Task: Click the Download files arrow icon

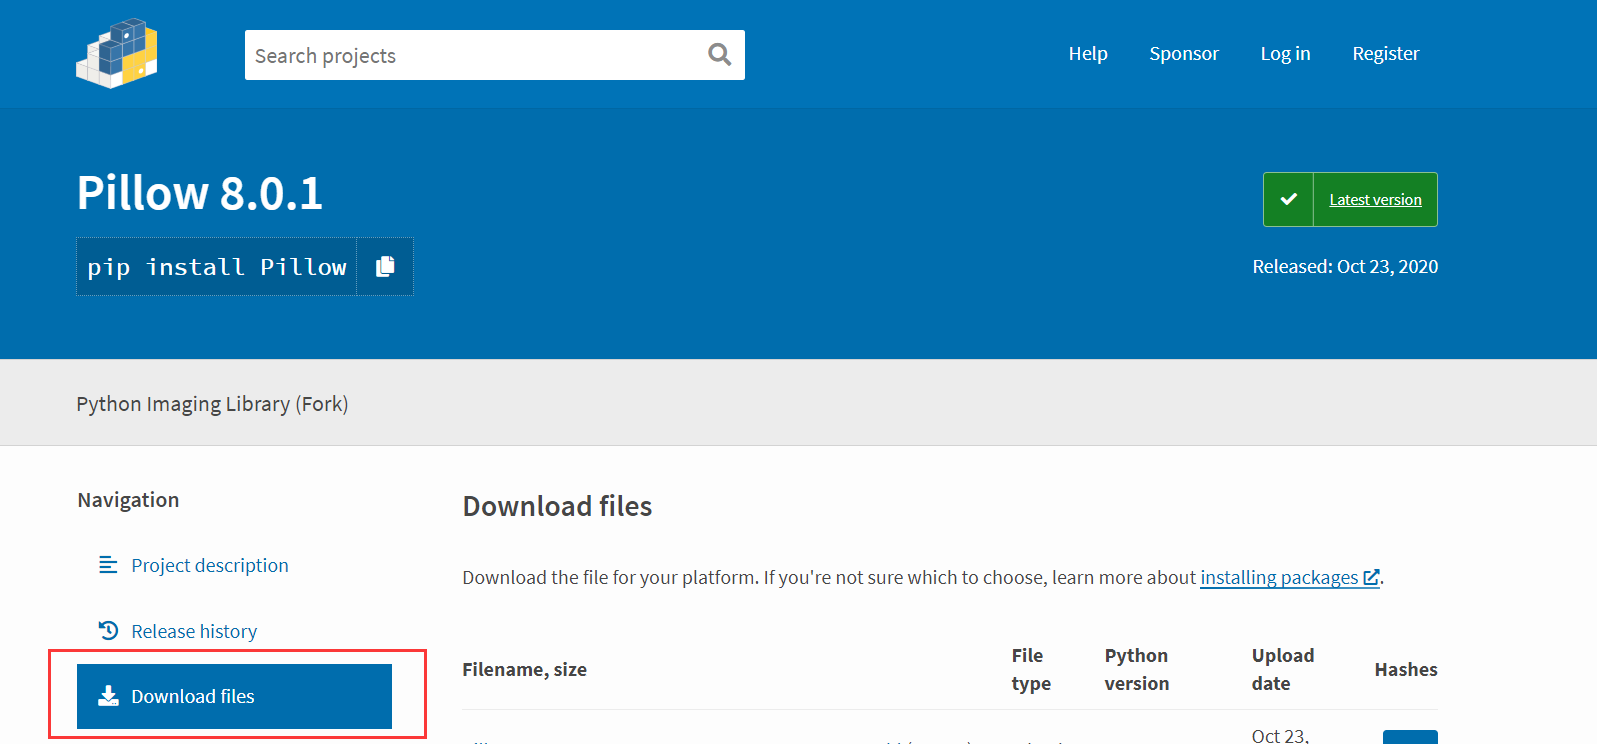Action: coord(108,696)
